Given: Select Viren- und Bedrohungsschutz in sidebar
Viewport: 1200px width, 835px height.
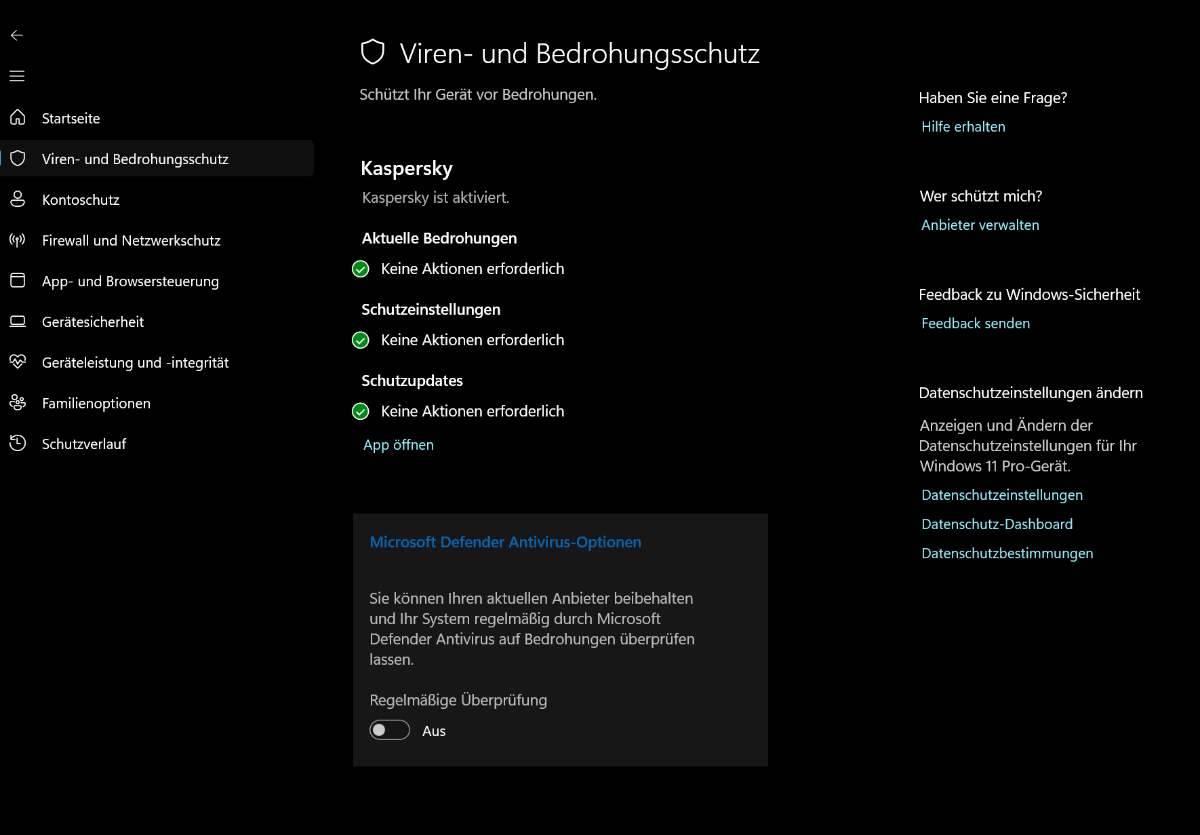Looking at the screenshot, I should (x=135, y=159).
